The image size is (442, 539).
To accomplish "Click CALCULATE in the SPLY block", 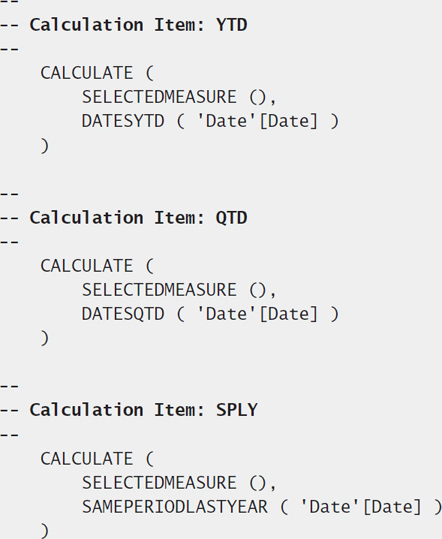I will coord(87,459).
